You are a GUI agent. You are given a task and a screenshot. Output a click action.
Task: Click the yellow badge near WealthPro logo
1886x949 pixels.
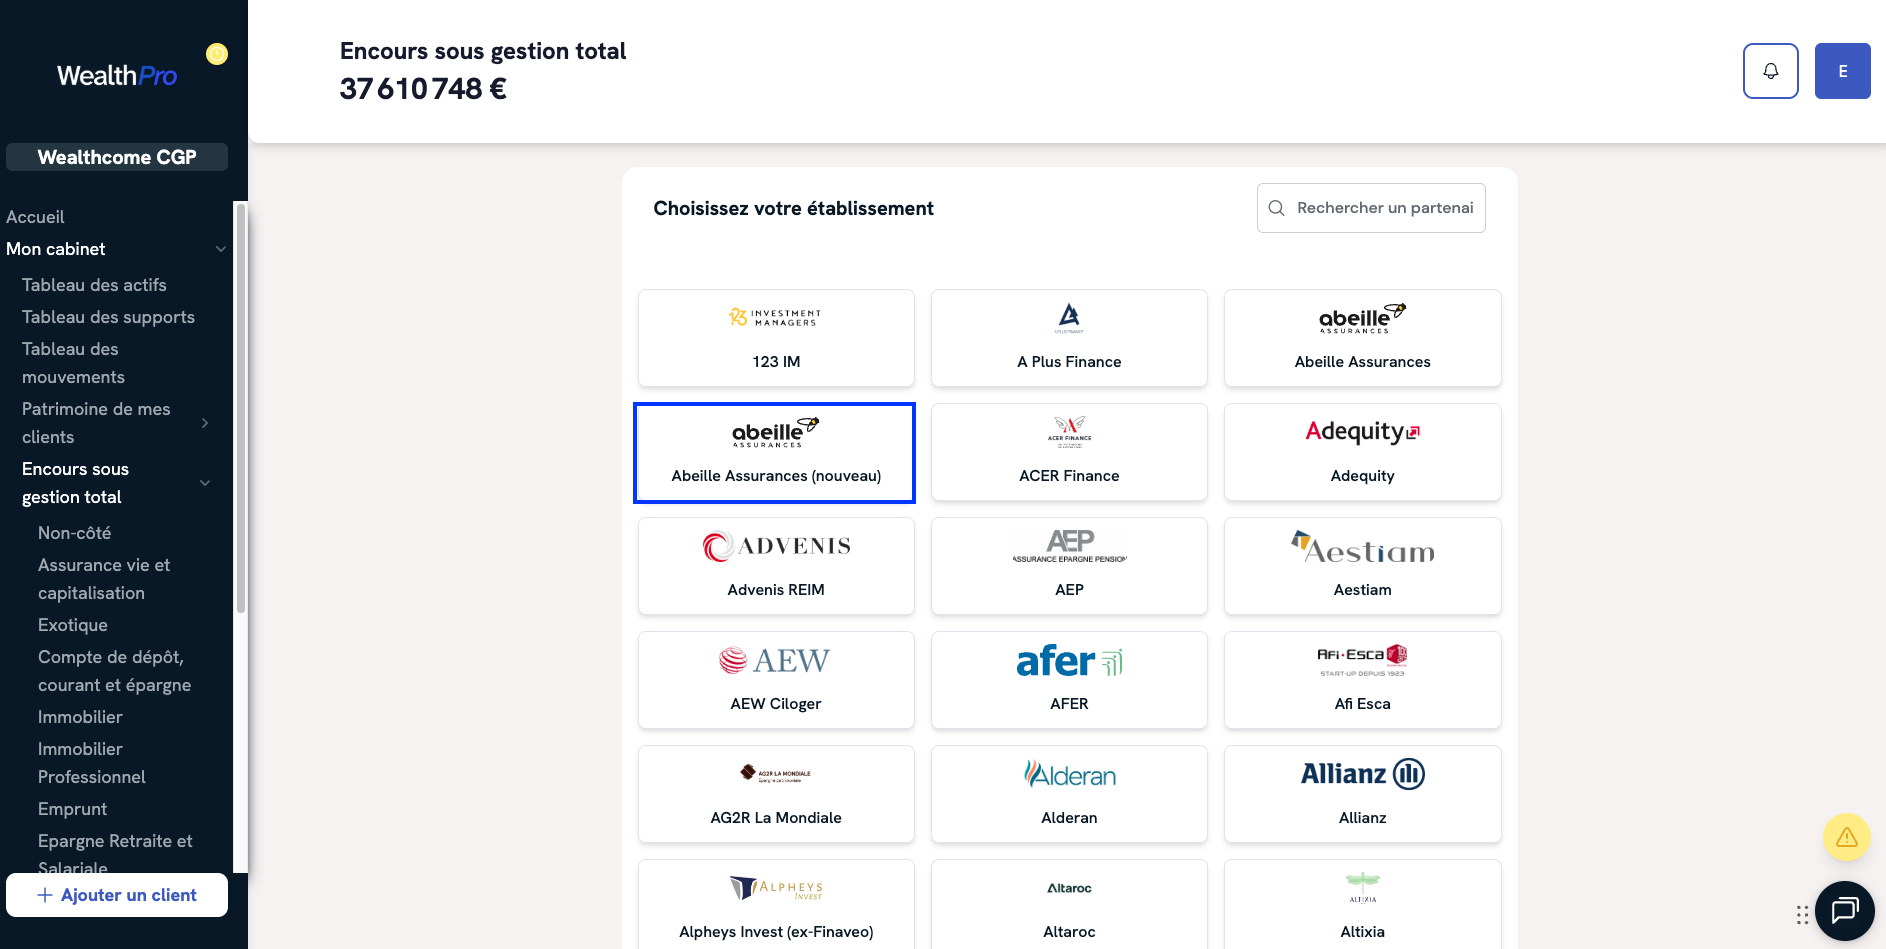click(x=217, y=54)
